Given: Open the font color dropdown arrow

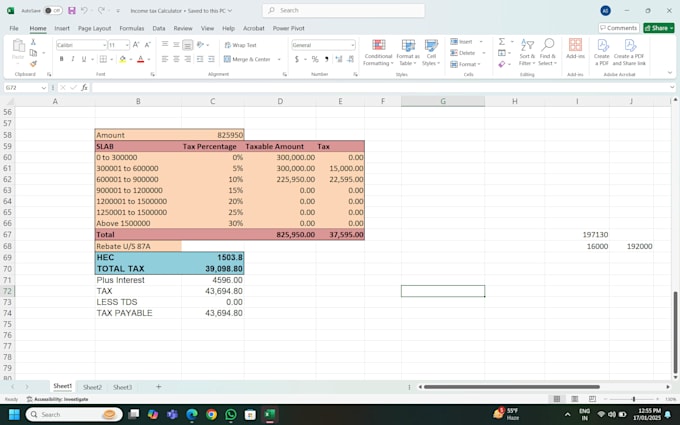Looking at the screenshot, I should point(149,59).
